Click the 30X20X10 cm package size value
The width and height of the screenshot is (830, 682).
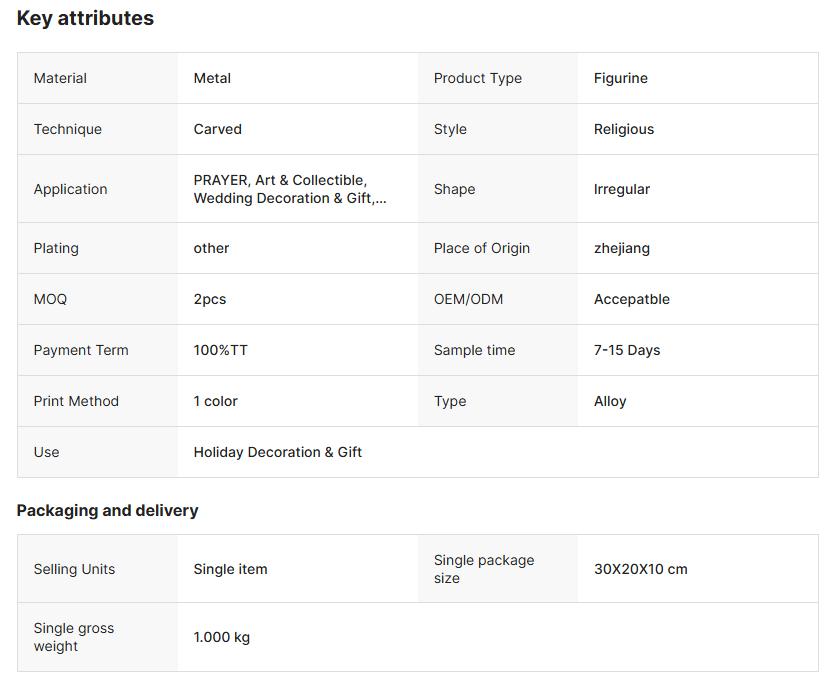(x=640, y=569)
